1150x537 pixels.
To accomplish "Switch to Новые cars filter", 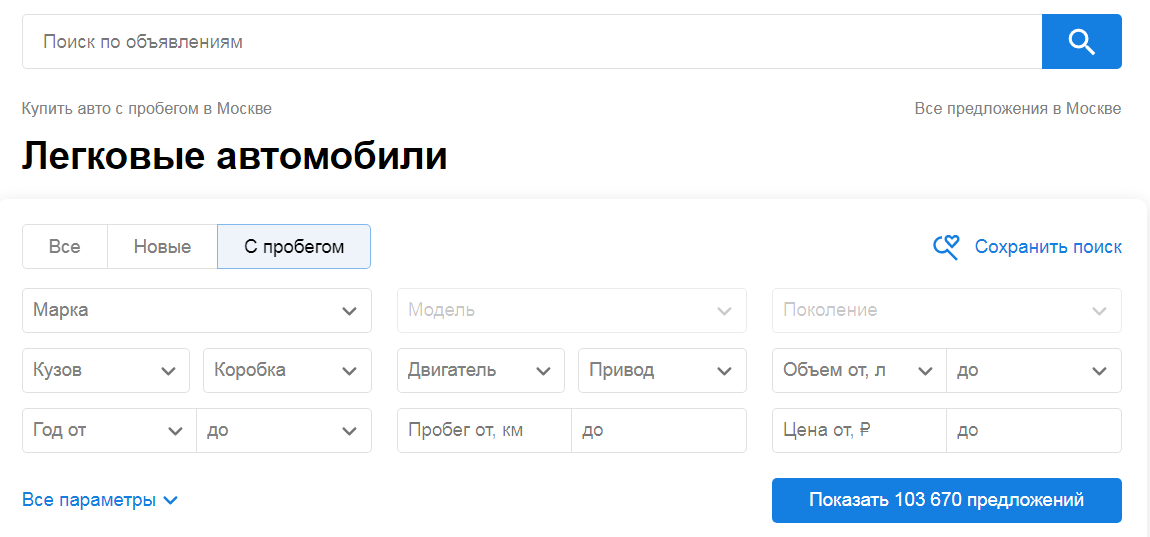I will (x=162, y=247).
